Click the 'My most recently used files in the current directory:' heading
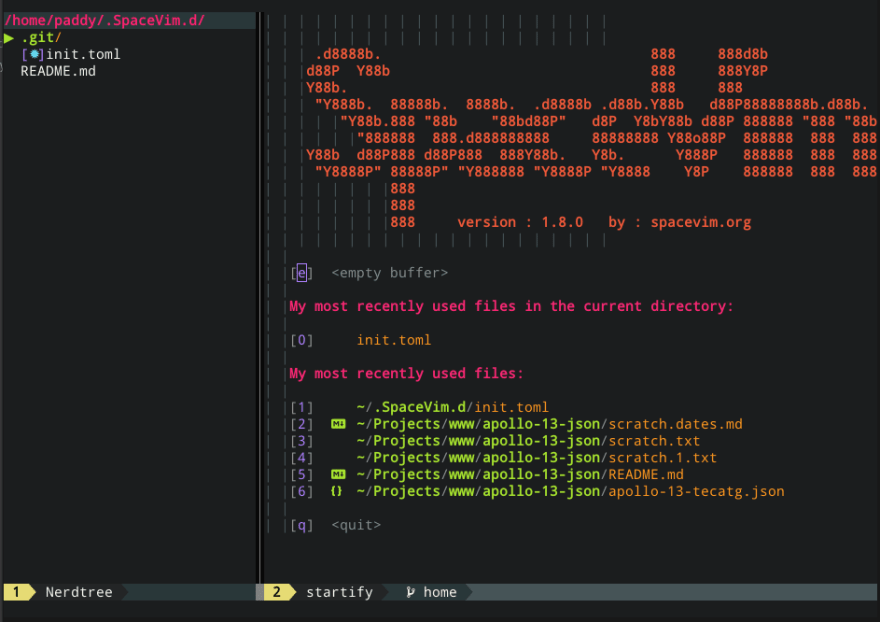 [511, 307]
